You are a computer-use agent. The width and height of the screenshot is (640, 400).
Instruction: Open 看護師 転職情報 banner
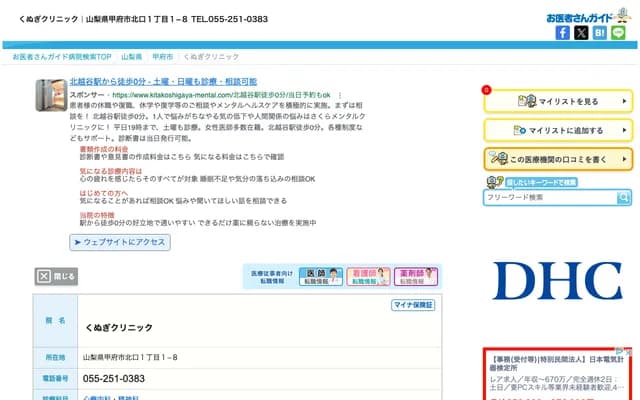368,276
